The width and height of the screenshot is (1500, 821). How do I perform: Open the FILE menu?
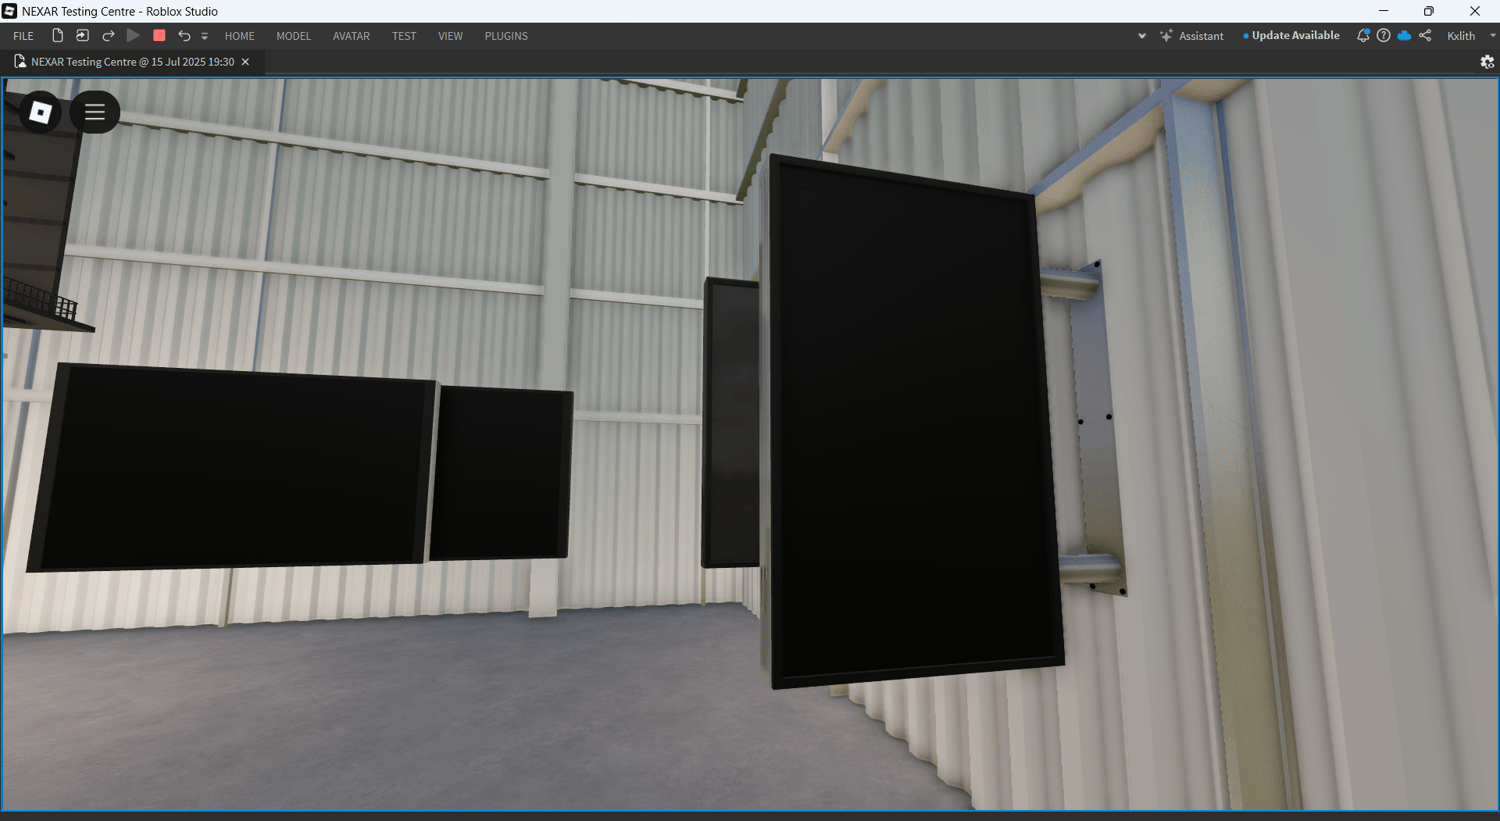pyautogui.click(x=23, y=36)
